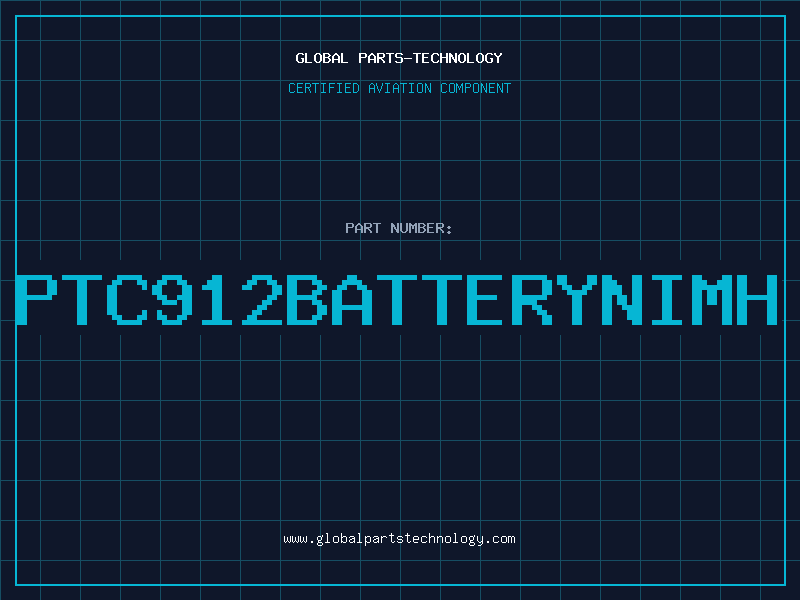Open the www.globalpartstechnology.com link
Image resolution: width=800 pixels, height=600 pixels.
pos(399,539)
